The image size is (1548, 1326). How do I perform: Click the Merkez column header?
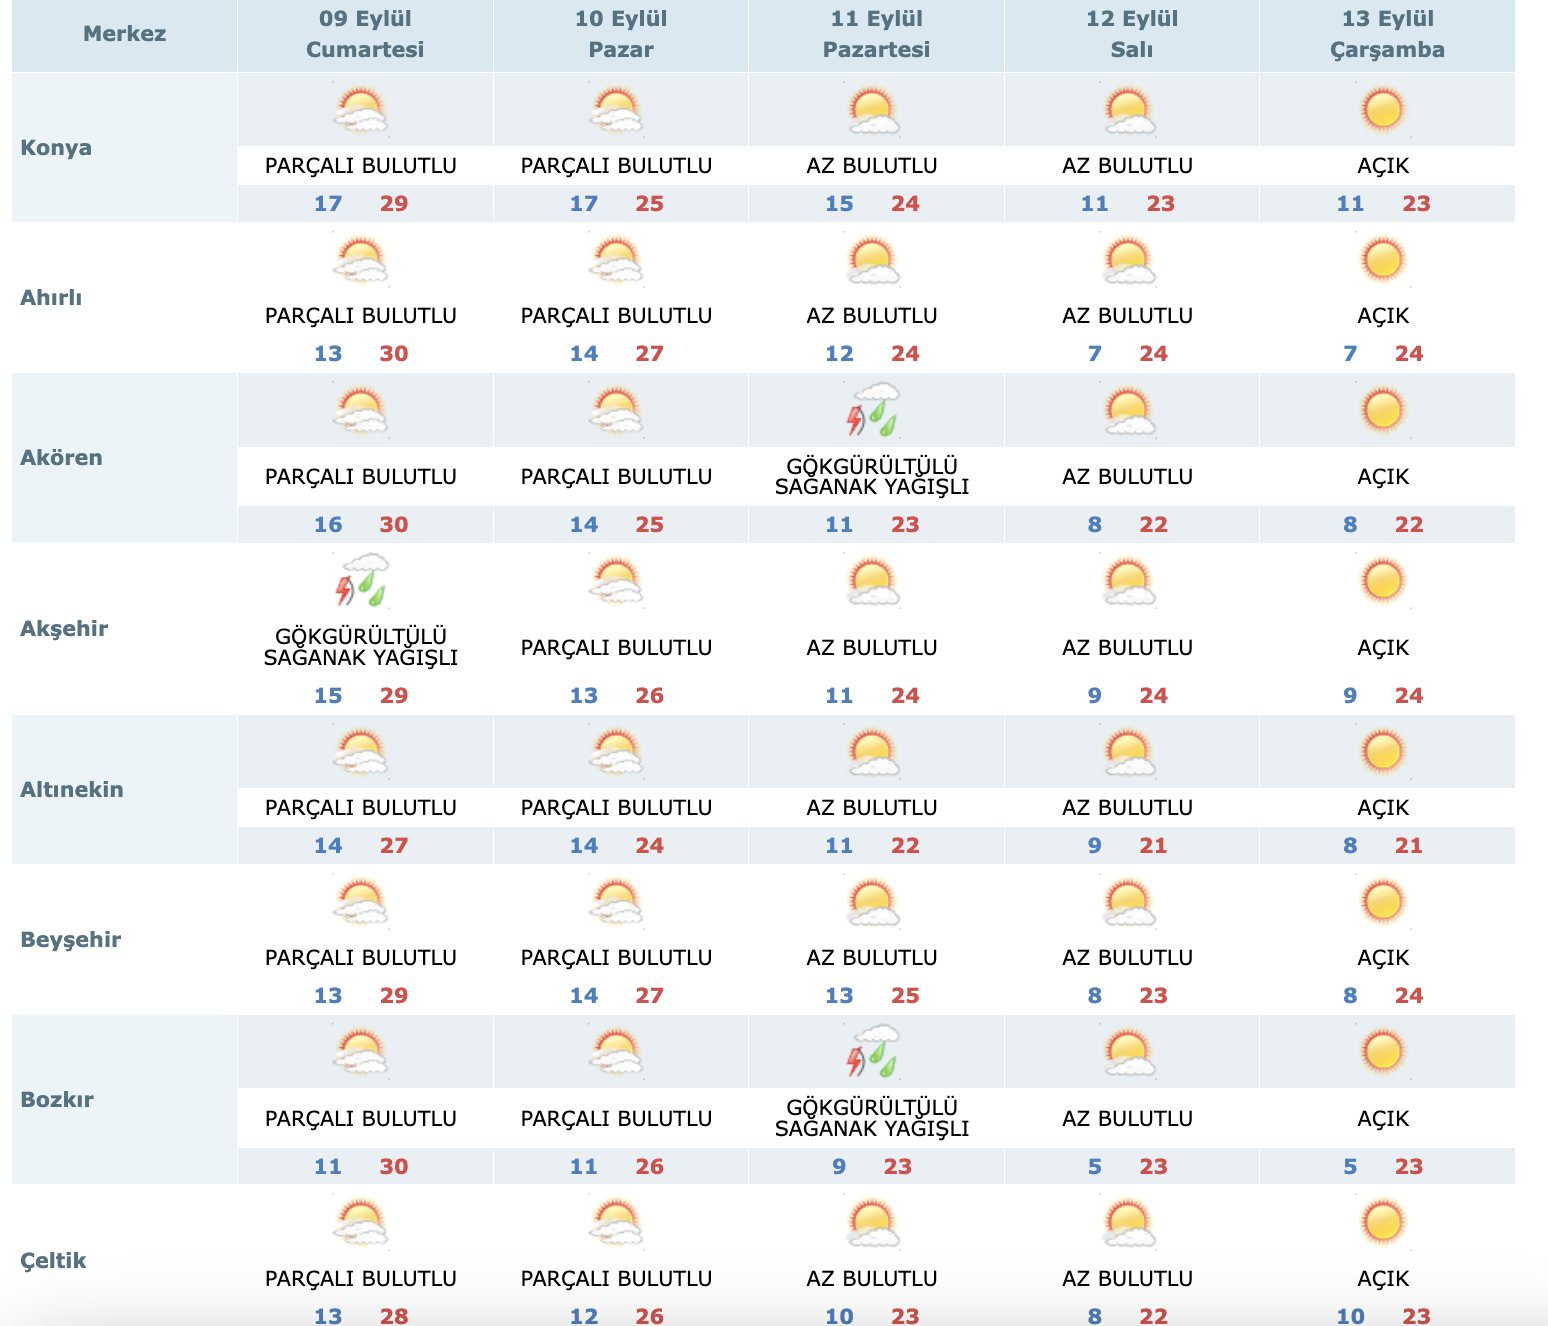125,33
